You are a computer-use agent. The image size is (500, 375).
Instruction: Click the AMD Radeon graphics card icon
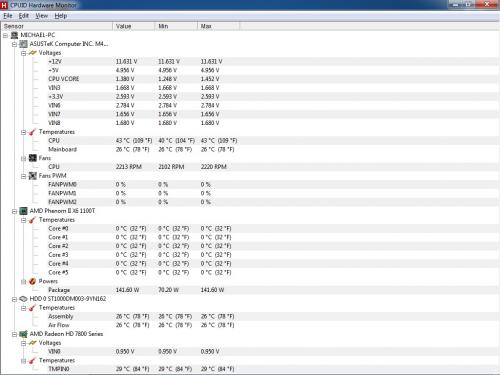[x=23, y=334]
